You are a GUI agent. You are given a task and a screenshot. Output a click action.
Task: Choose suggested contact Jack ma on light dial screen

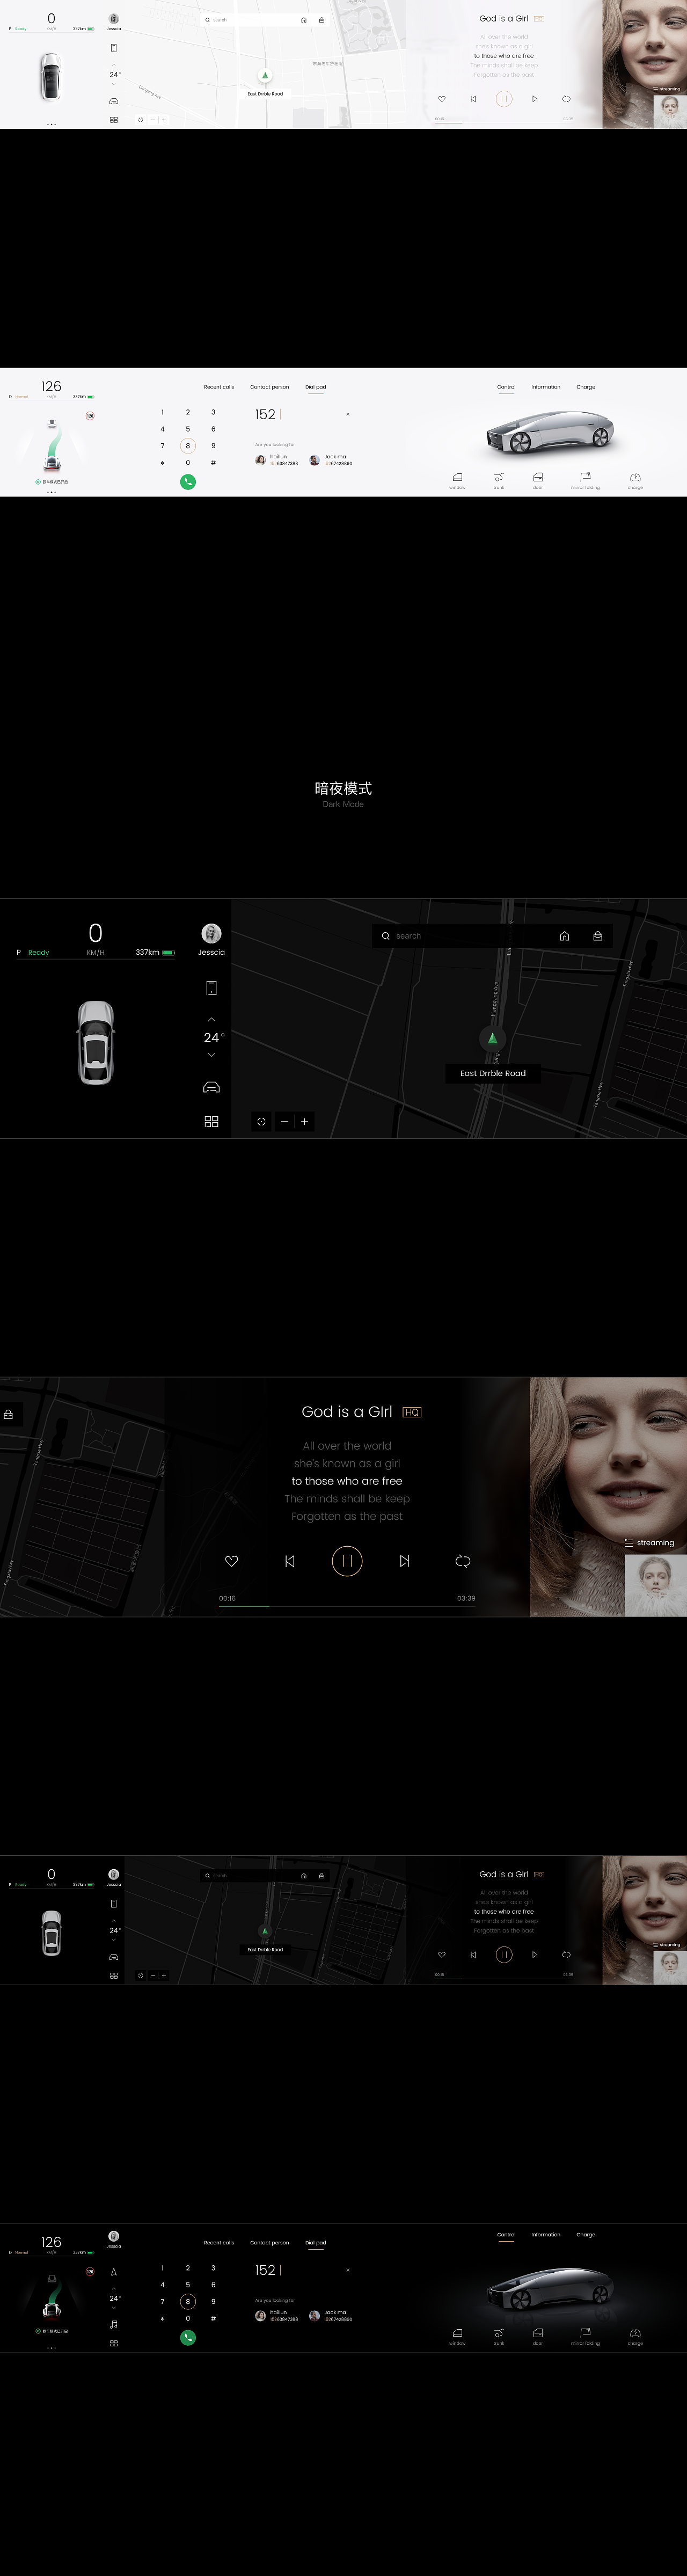tap(331, 460)
